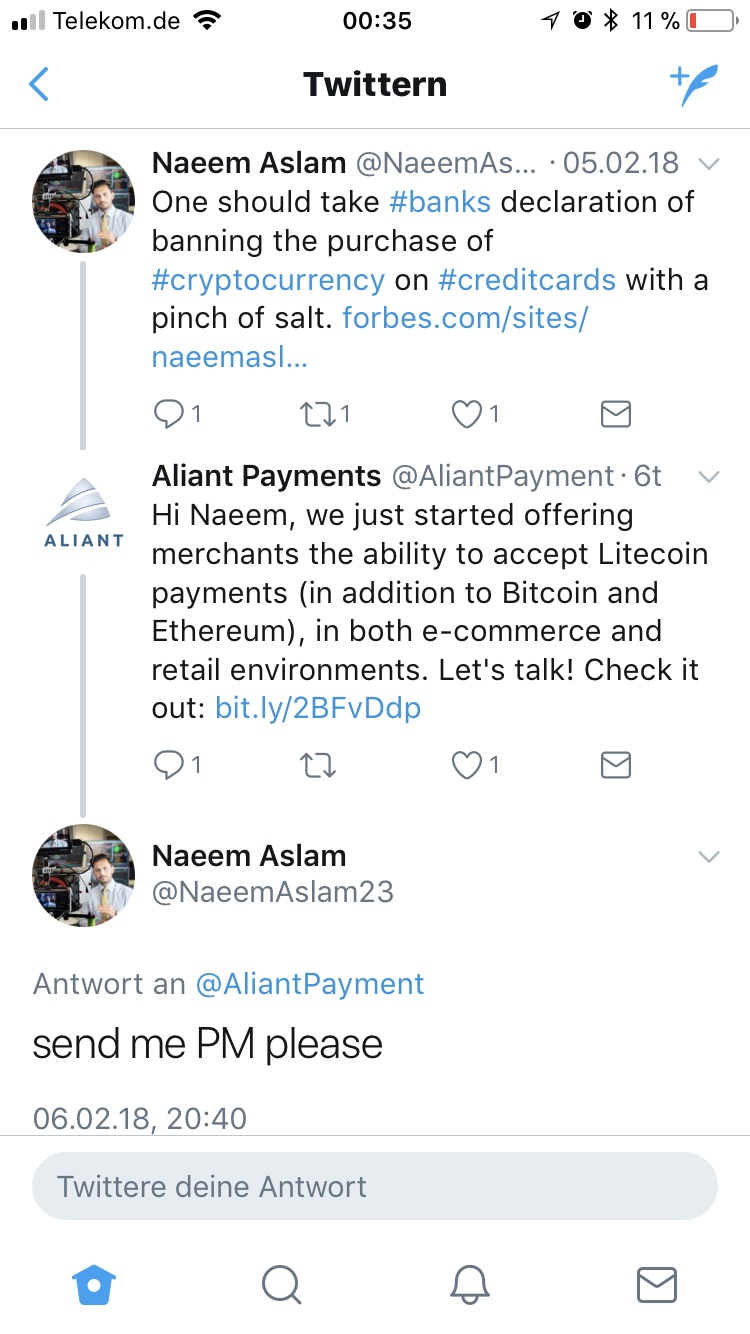Retweet Naeem's cryptocurrency tweet
This screenshot has height=1334, width=750.
coord(317,413)
